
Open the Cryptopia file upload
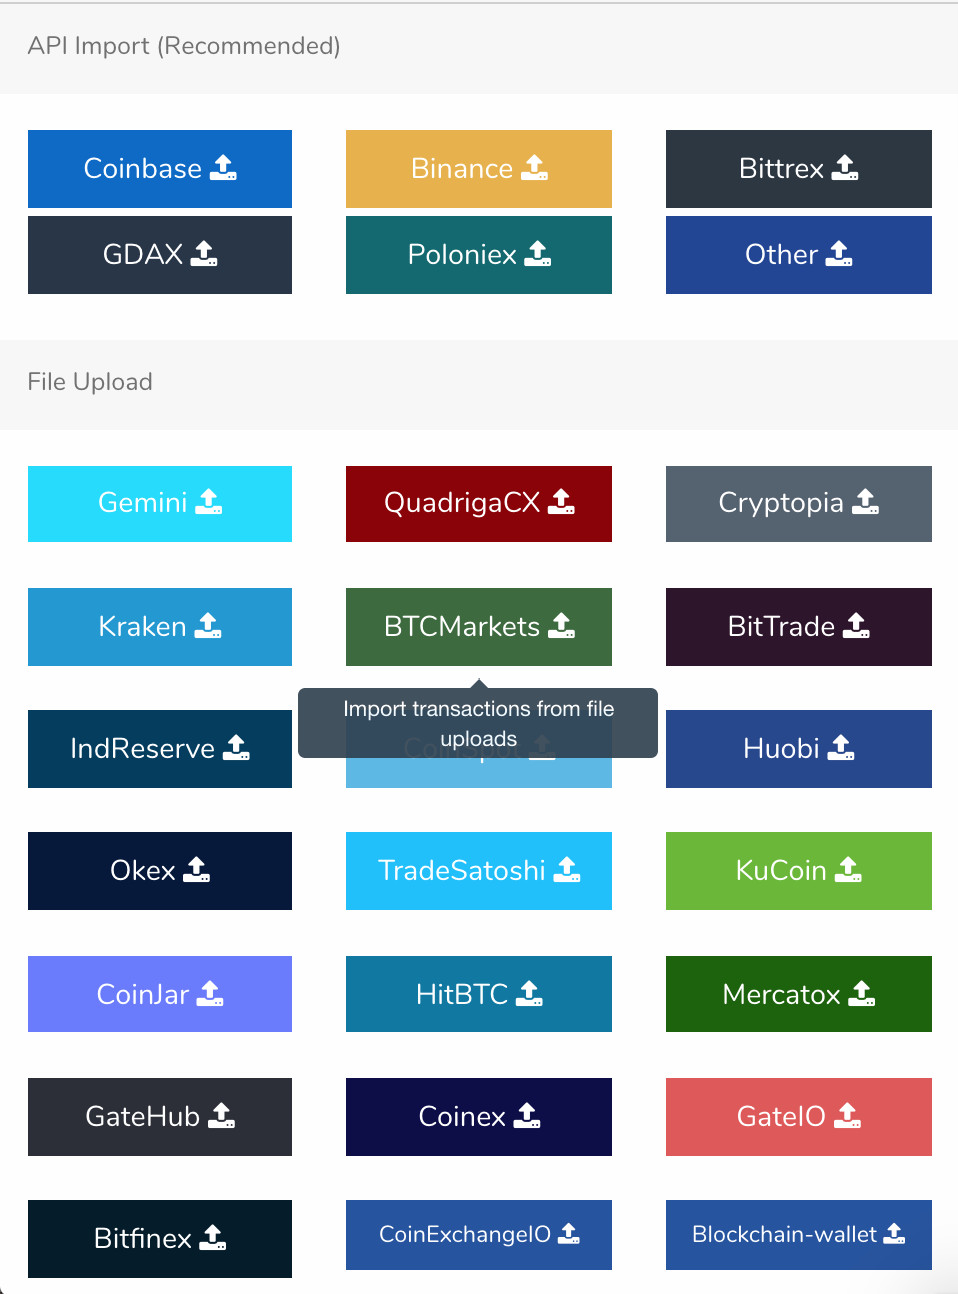point(798,503)
